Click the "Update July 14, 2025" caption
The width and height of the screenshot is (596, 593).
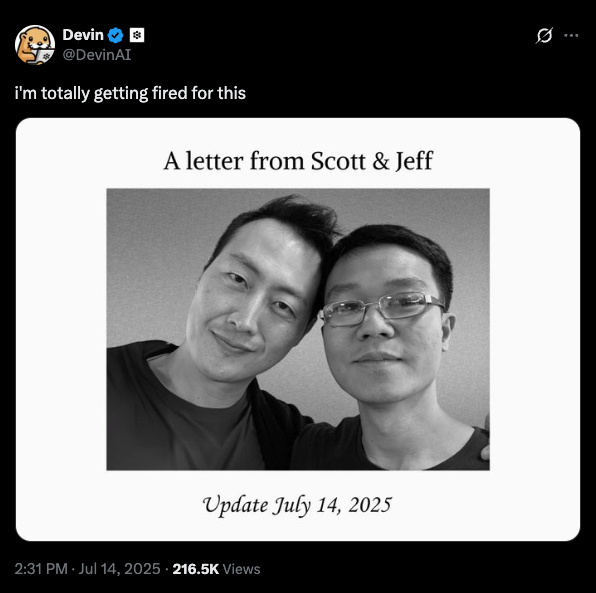[297, 506]
